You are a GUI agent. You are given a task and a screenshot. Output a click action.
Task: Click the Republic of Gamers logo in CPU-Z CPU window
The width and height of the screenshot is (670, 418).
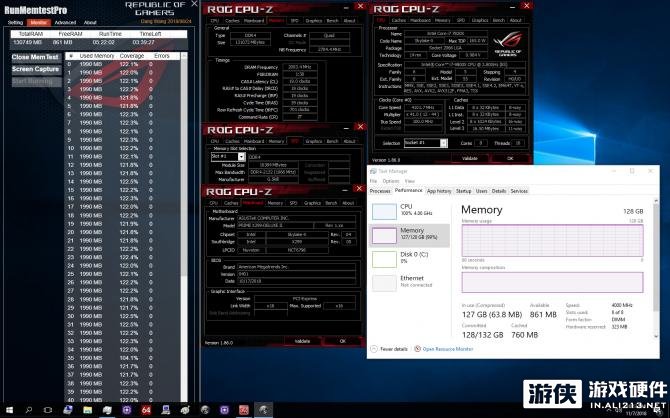coord(508,44)
